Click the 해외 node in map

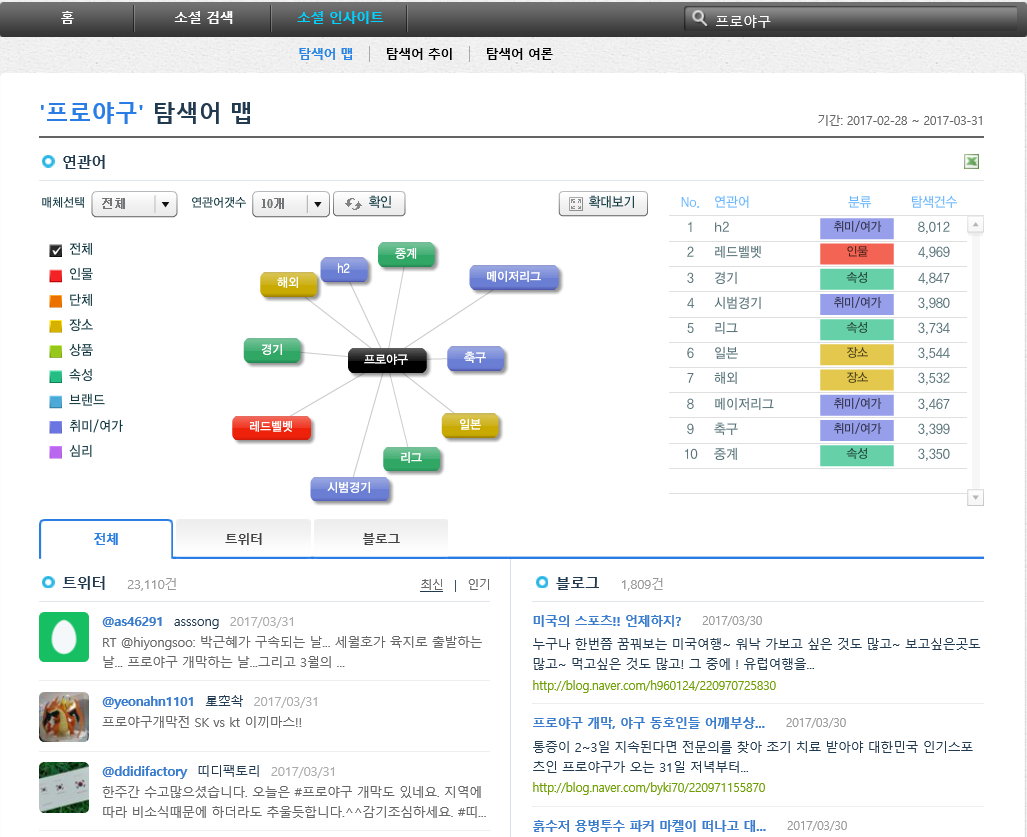[x=288, y=283]
